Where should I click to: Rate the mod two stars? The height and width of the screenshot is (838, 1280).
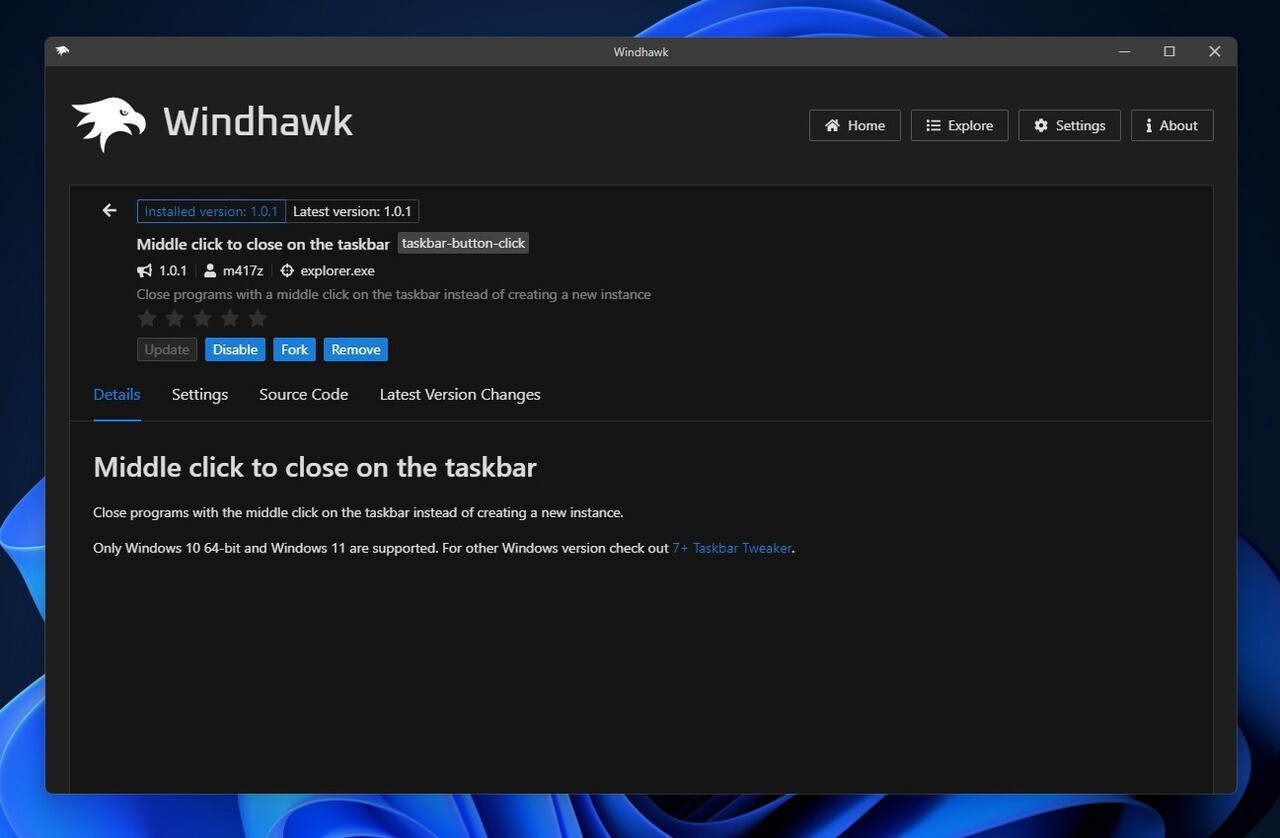(x=175, y=318)
